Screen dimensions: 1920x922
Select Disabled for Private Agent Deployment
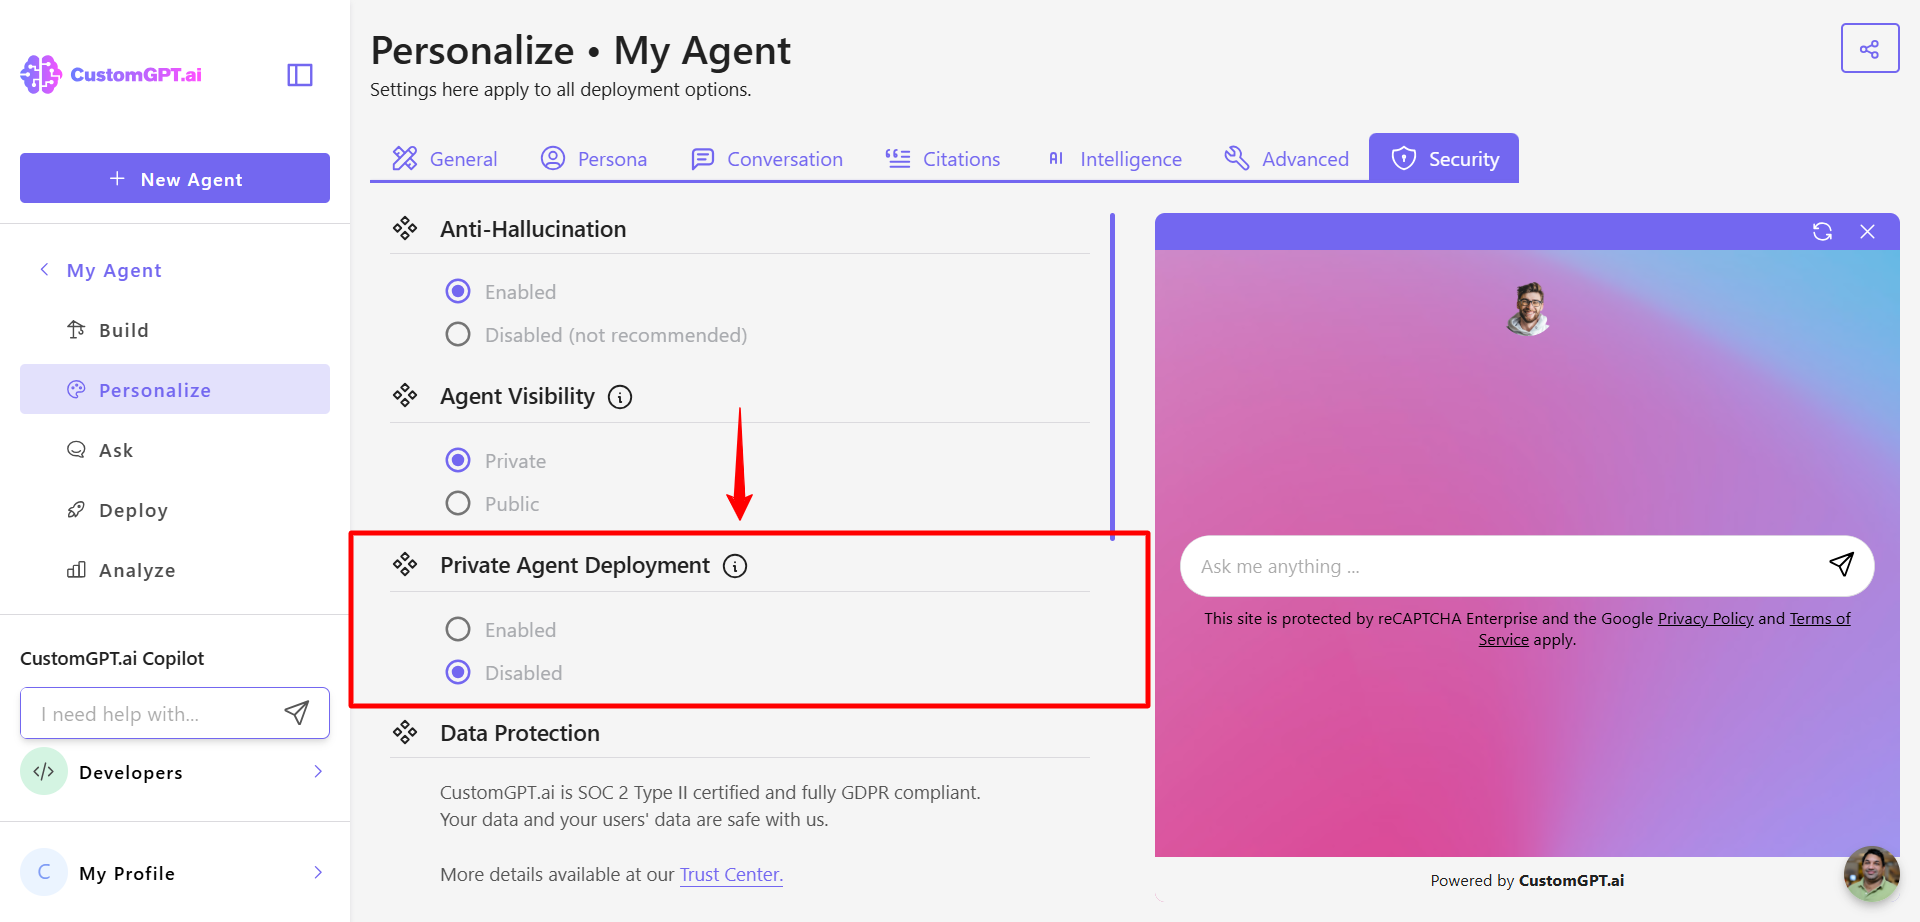click(x=458, y=672)
